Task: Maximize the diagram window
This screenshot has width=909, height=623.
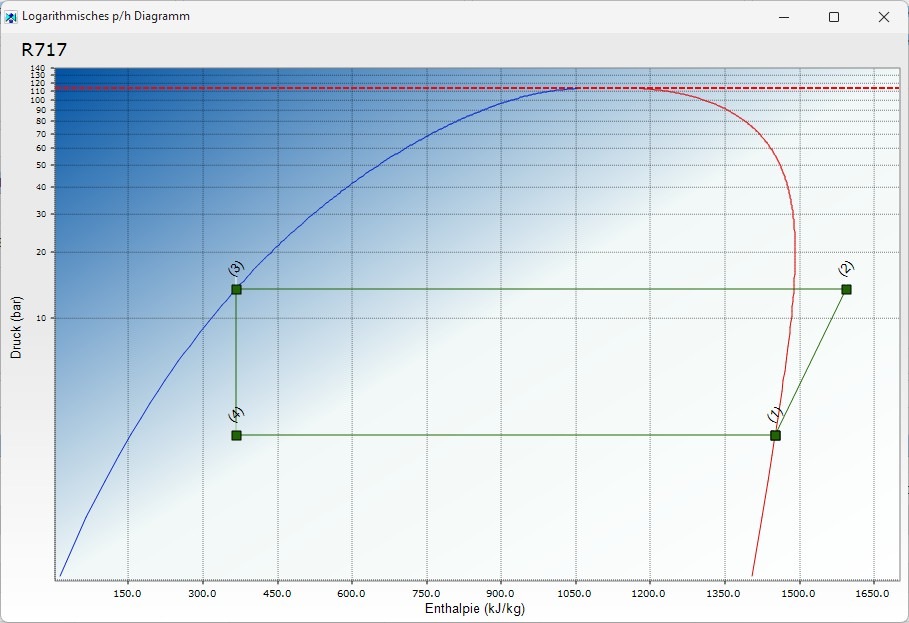Action: (x=834, y=17)
